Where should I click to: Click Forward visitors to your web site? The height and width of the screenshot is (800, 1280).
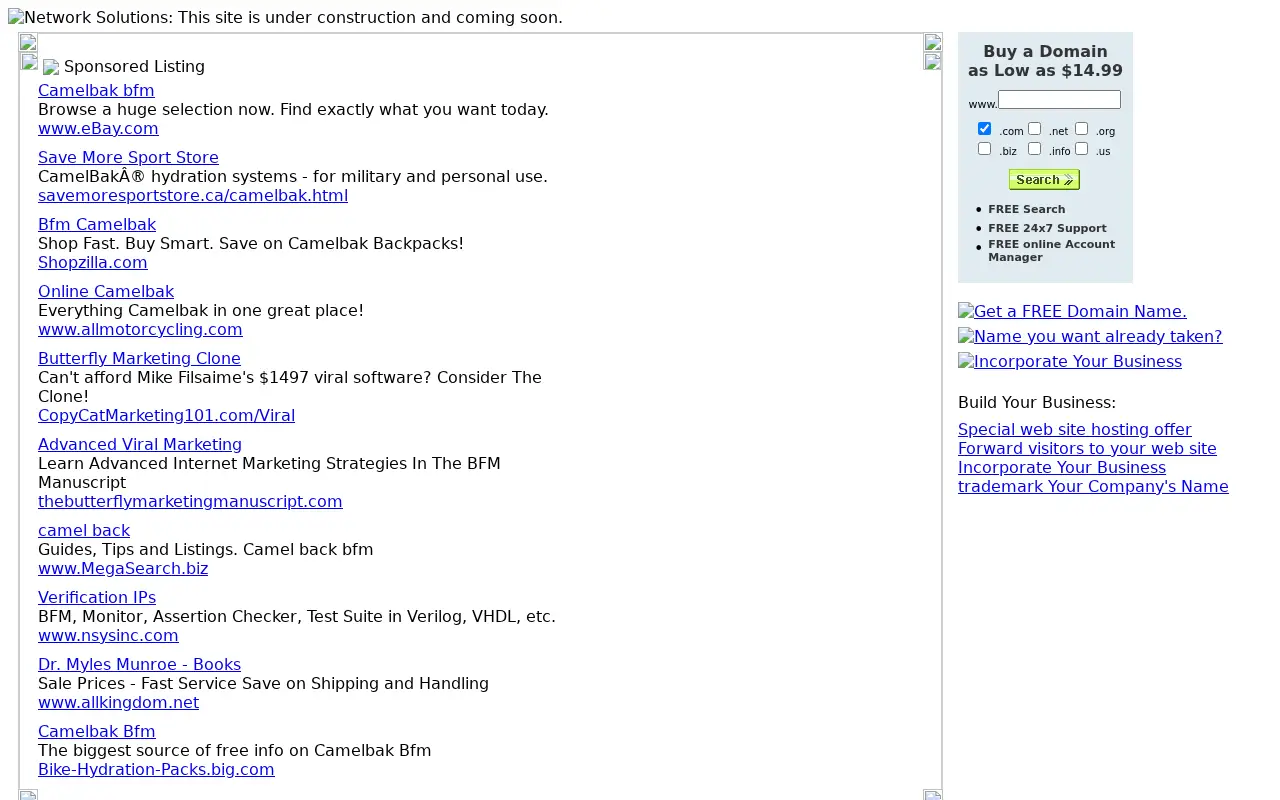(1087, 449)
